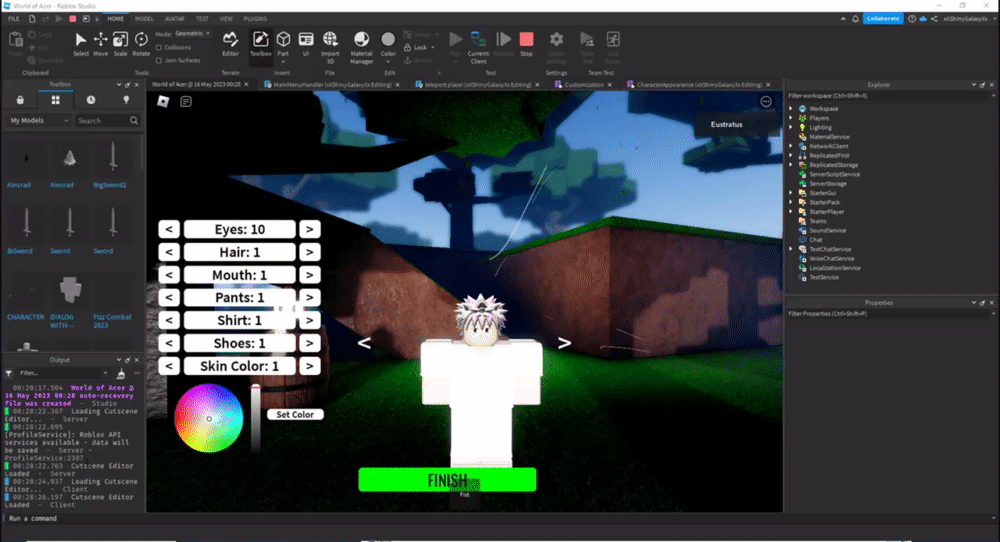Go to next Skin Color option

click(x=309, y=366)
